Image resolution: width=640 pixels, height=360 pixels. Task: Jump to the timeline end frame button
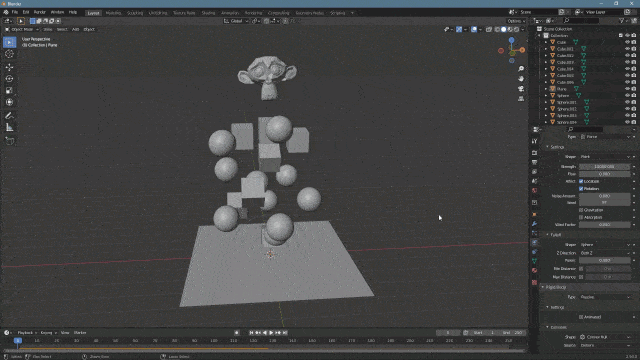285,333
